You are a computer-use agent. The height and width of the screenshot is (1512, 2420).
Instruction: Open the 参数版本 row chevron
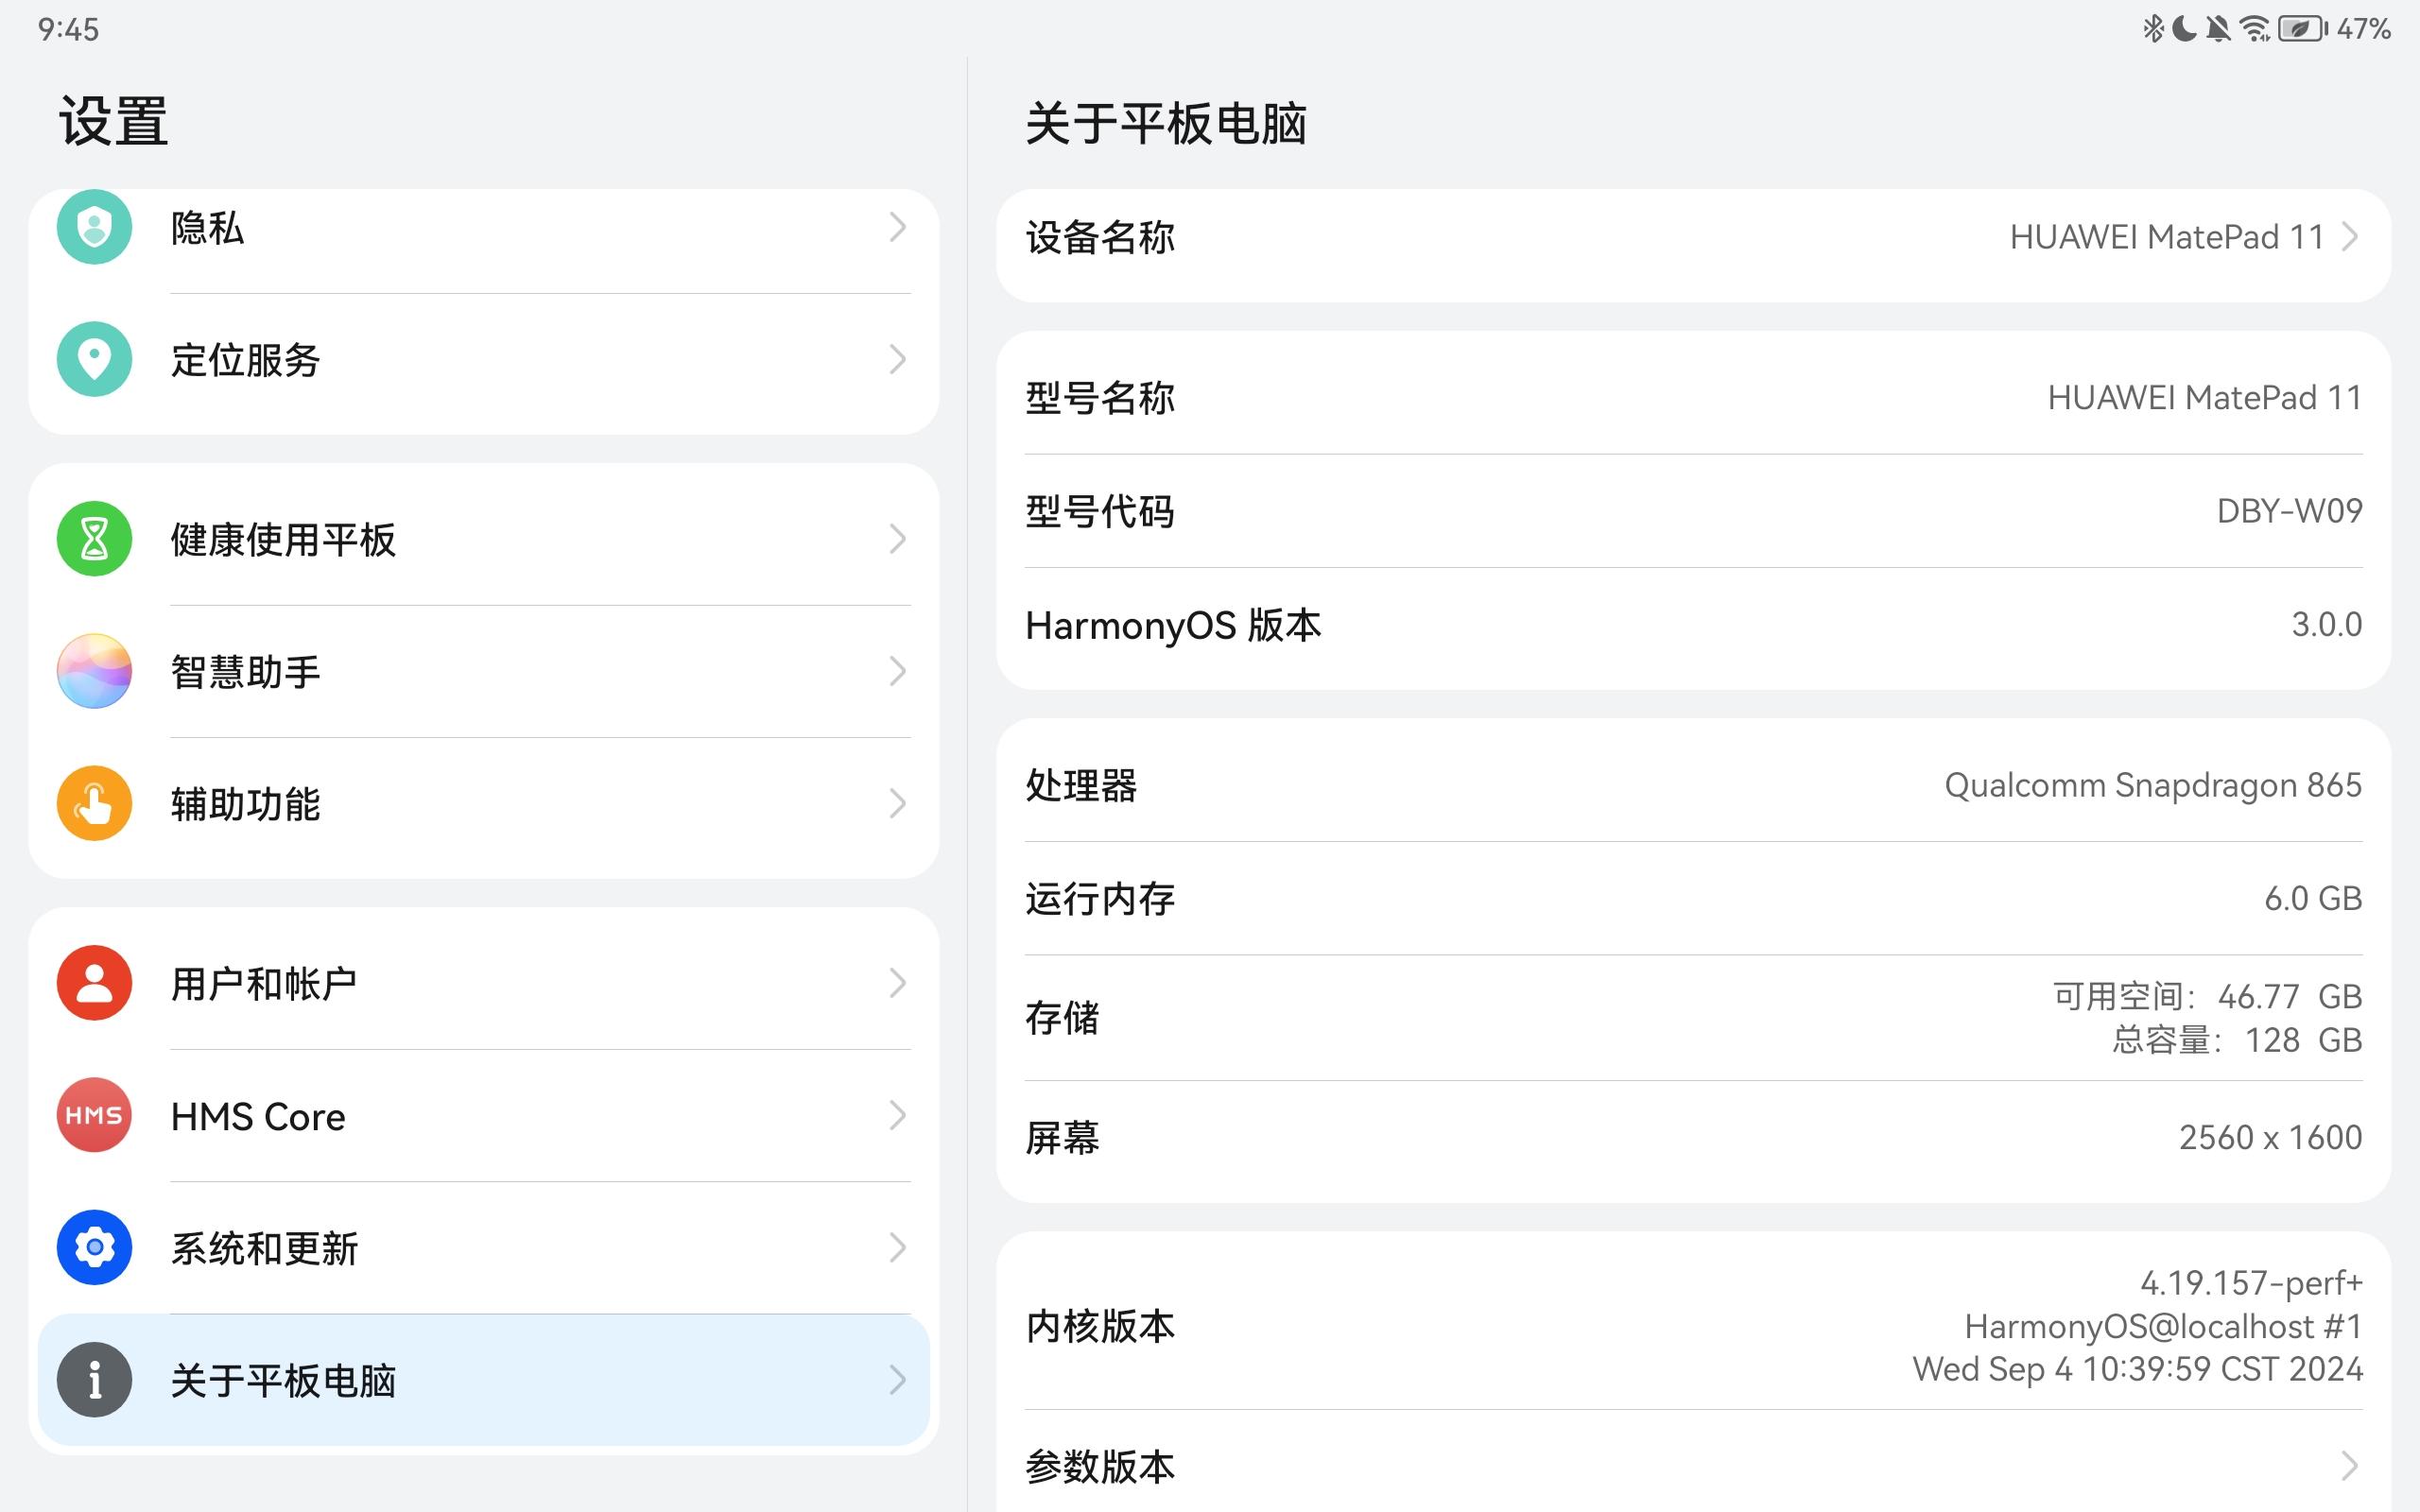[x=2349, y=1466]
